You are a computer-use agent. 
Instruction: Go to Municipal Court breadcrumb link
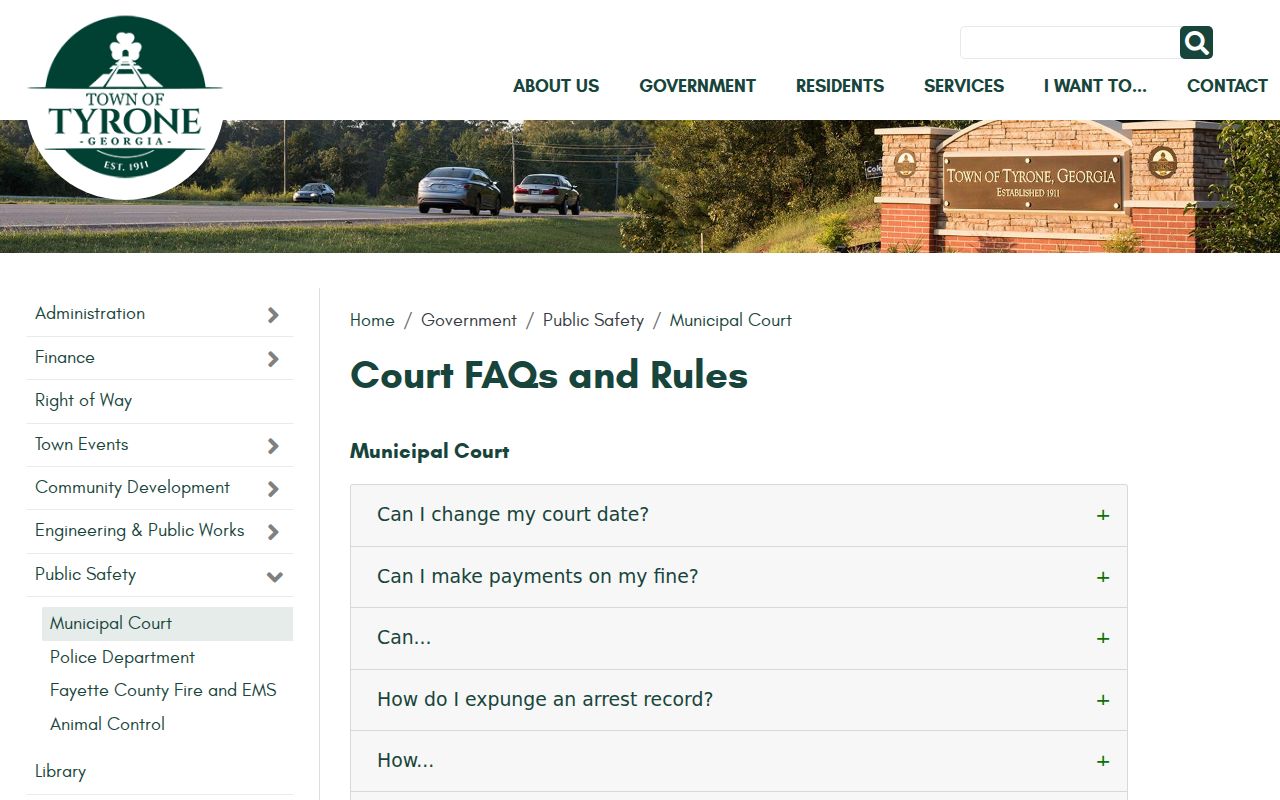tap(731, 320)
